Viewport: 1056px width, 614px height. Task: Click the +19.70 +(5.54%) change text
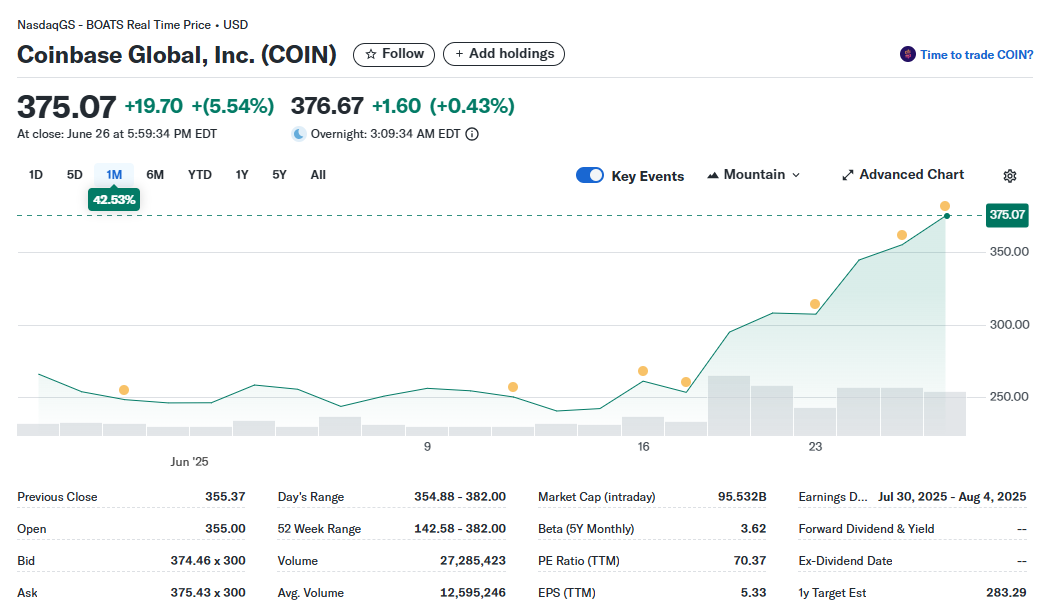click(199, 106)
